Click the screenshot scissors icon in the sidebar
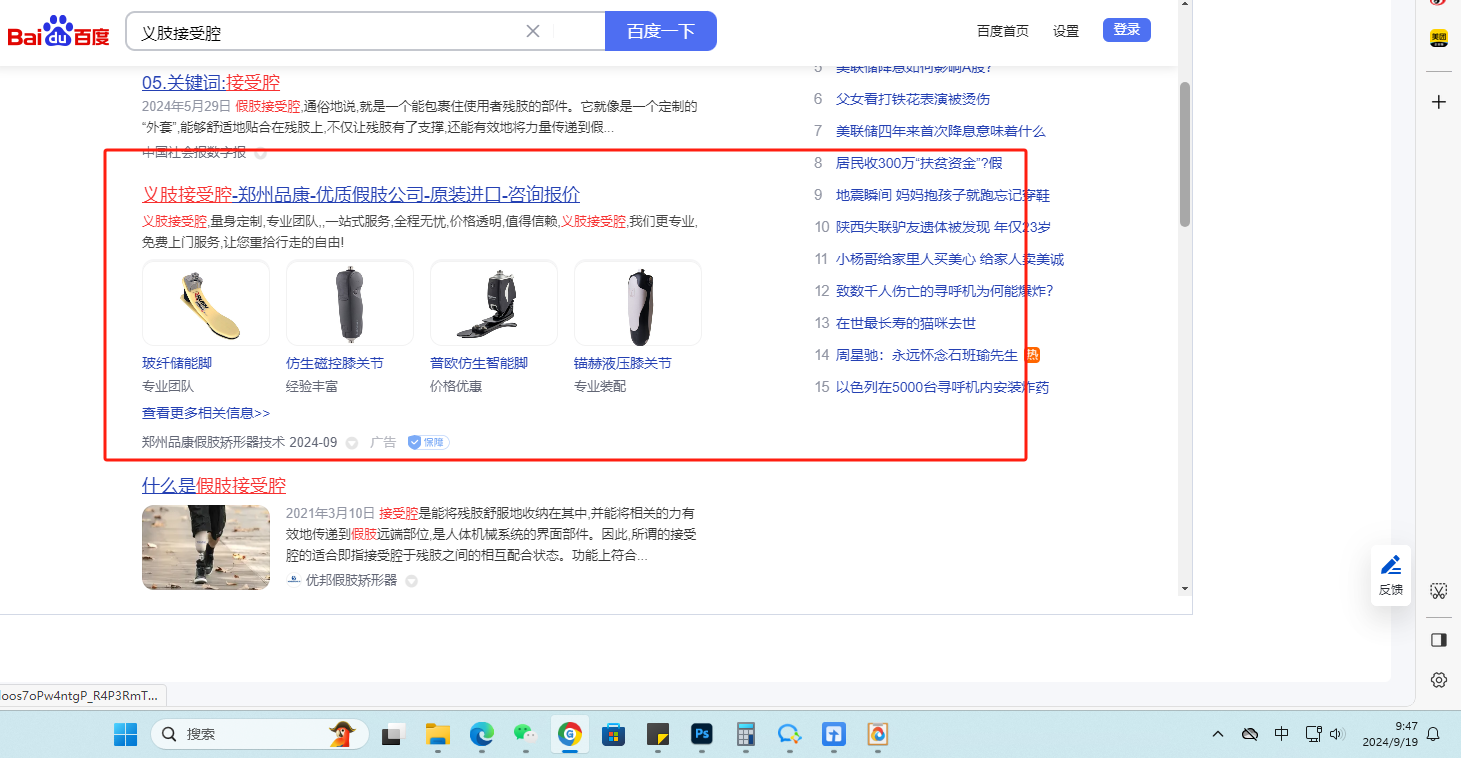1461x758 pixels. coord(1438,591)
